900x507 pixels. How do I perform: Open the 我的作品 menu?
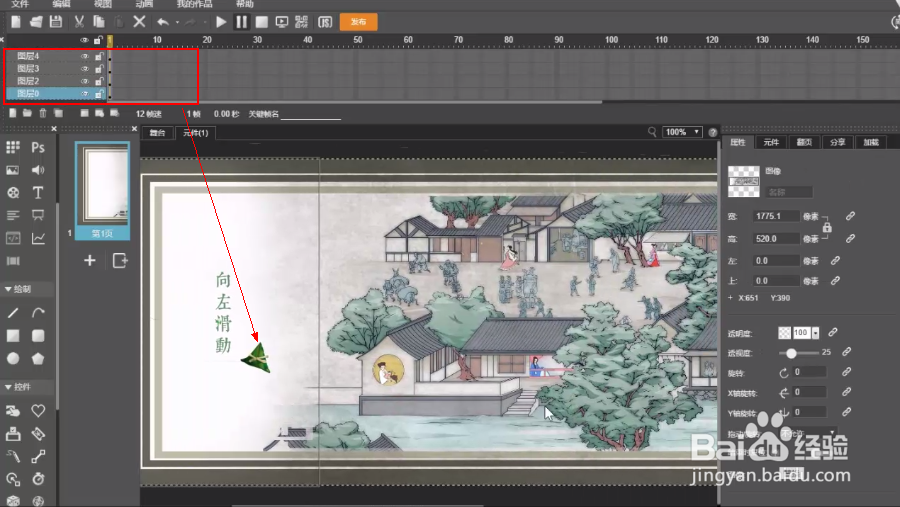click(194, 4)
